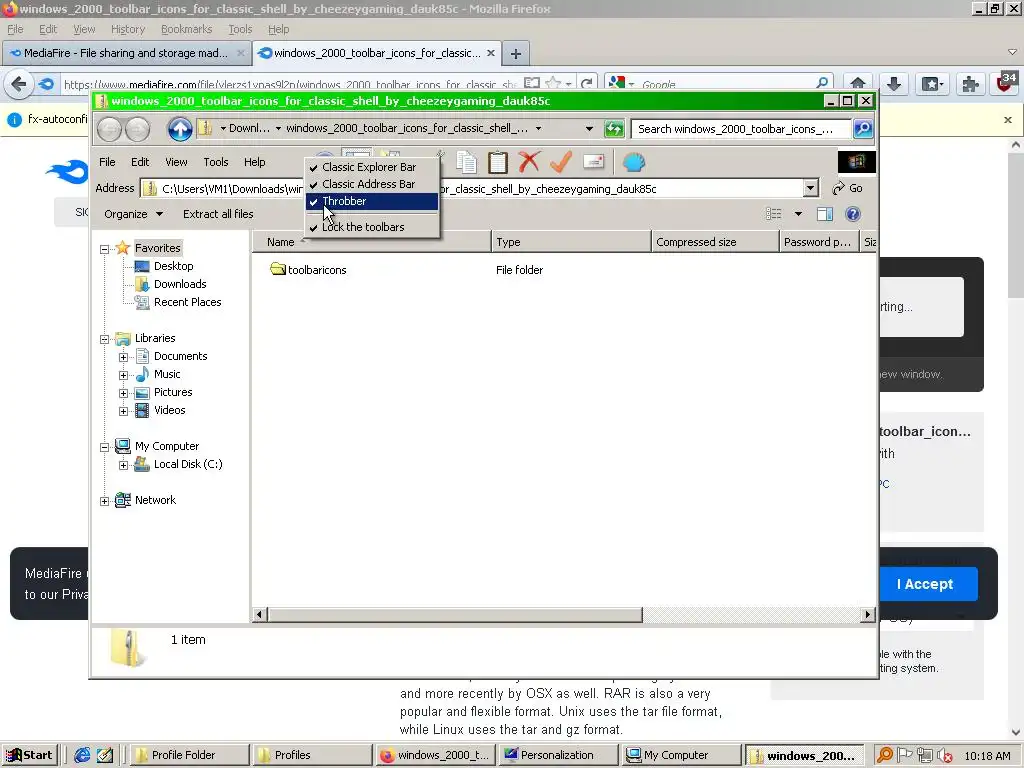Expand the Pictures library node
The height and width of the screenshot is (768, 1024).
coord(123,393)
